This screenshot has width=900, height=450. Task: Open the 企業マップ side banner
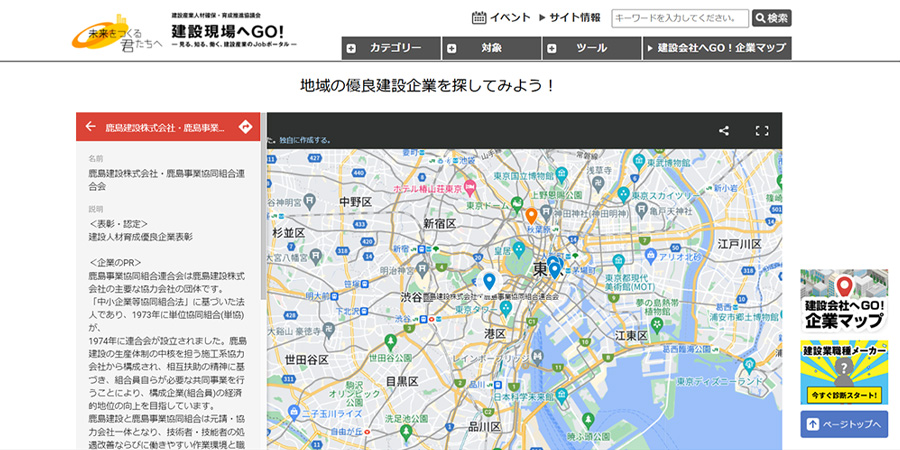pos(844,302)
